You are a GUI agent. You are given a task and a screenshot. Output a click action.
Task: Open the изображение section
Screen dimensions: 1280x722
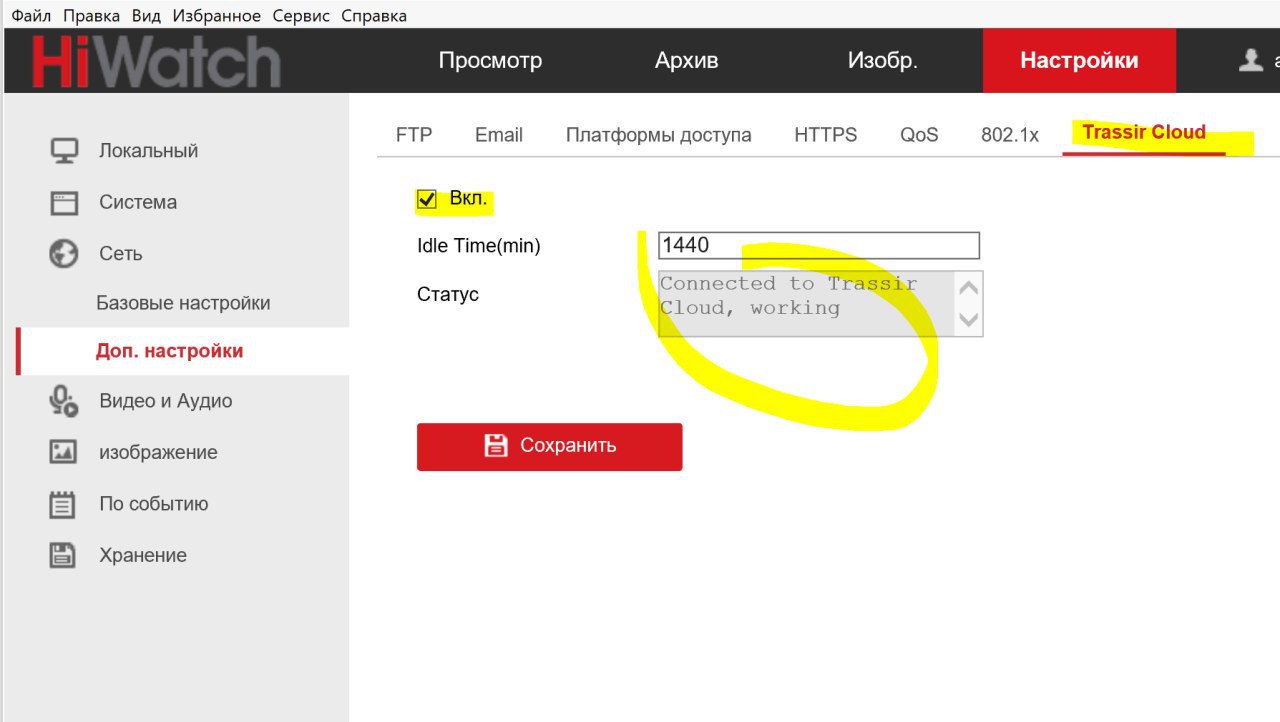[x=158, y=452]
